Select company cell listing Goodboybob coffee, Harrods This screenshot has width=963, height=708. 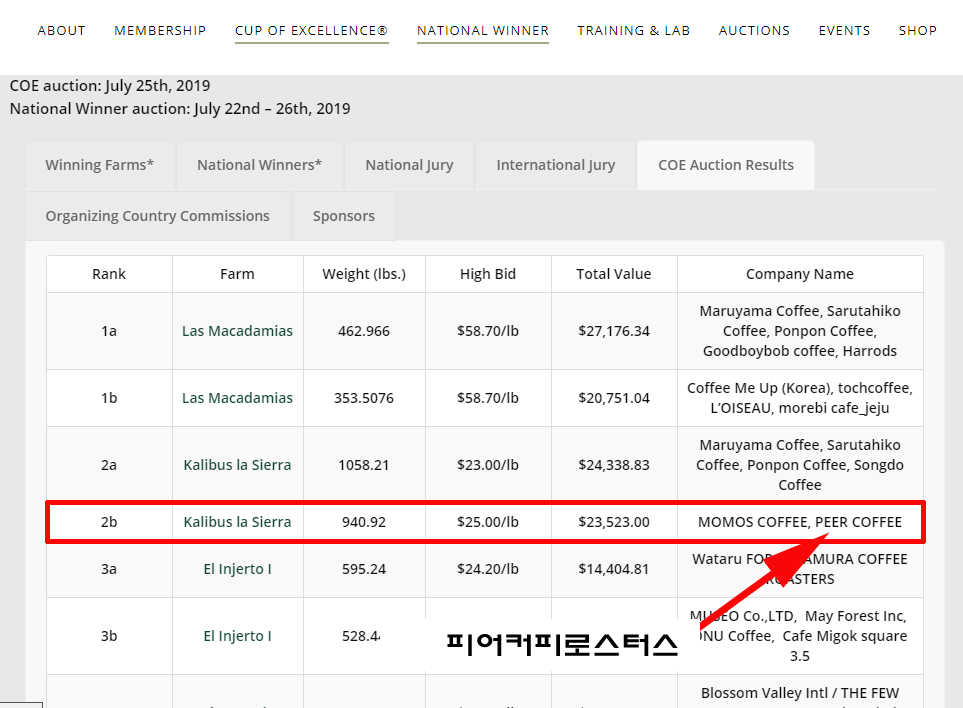800,331
